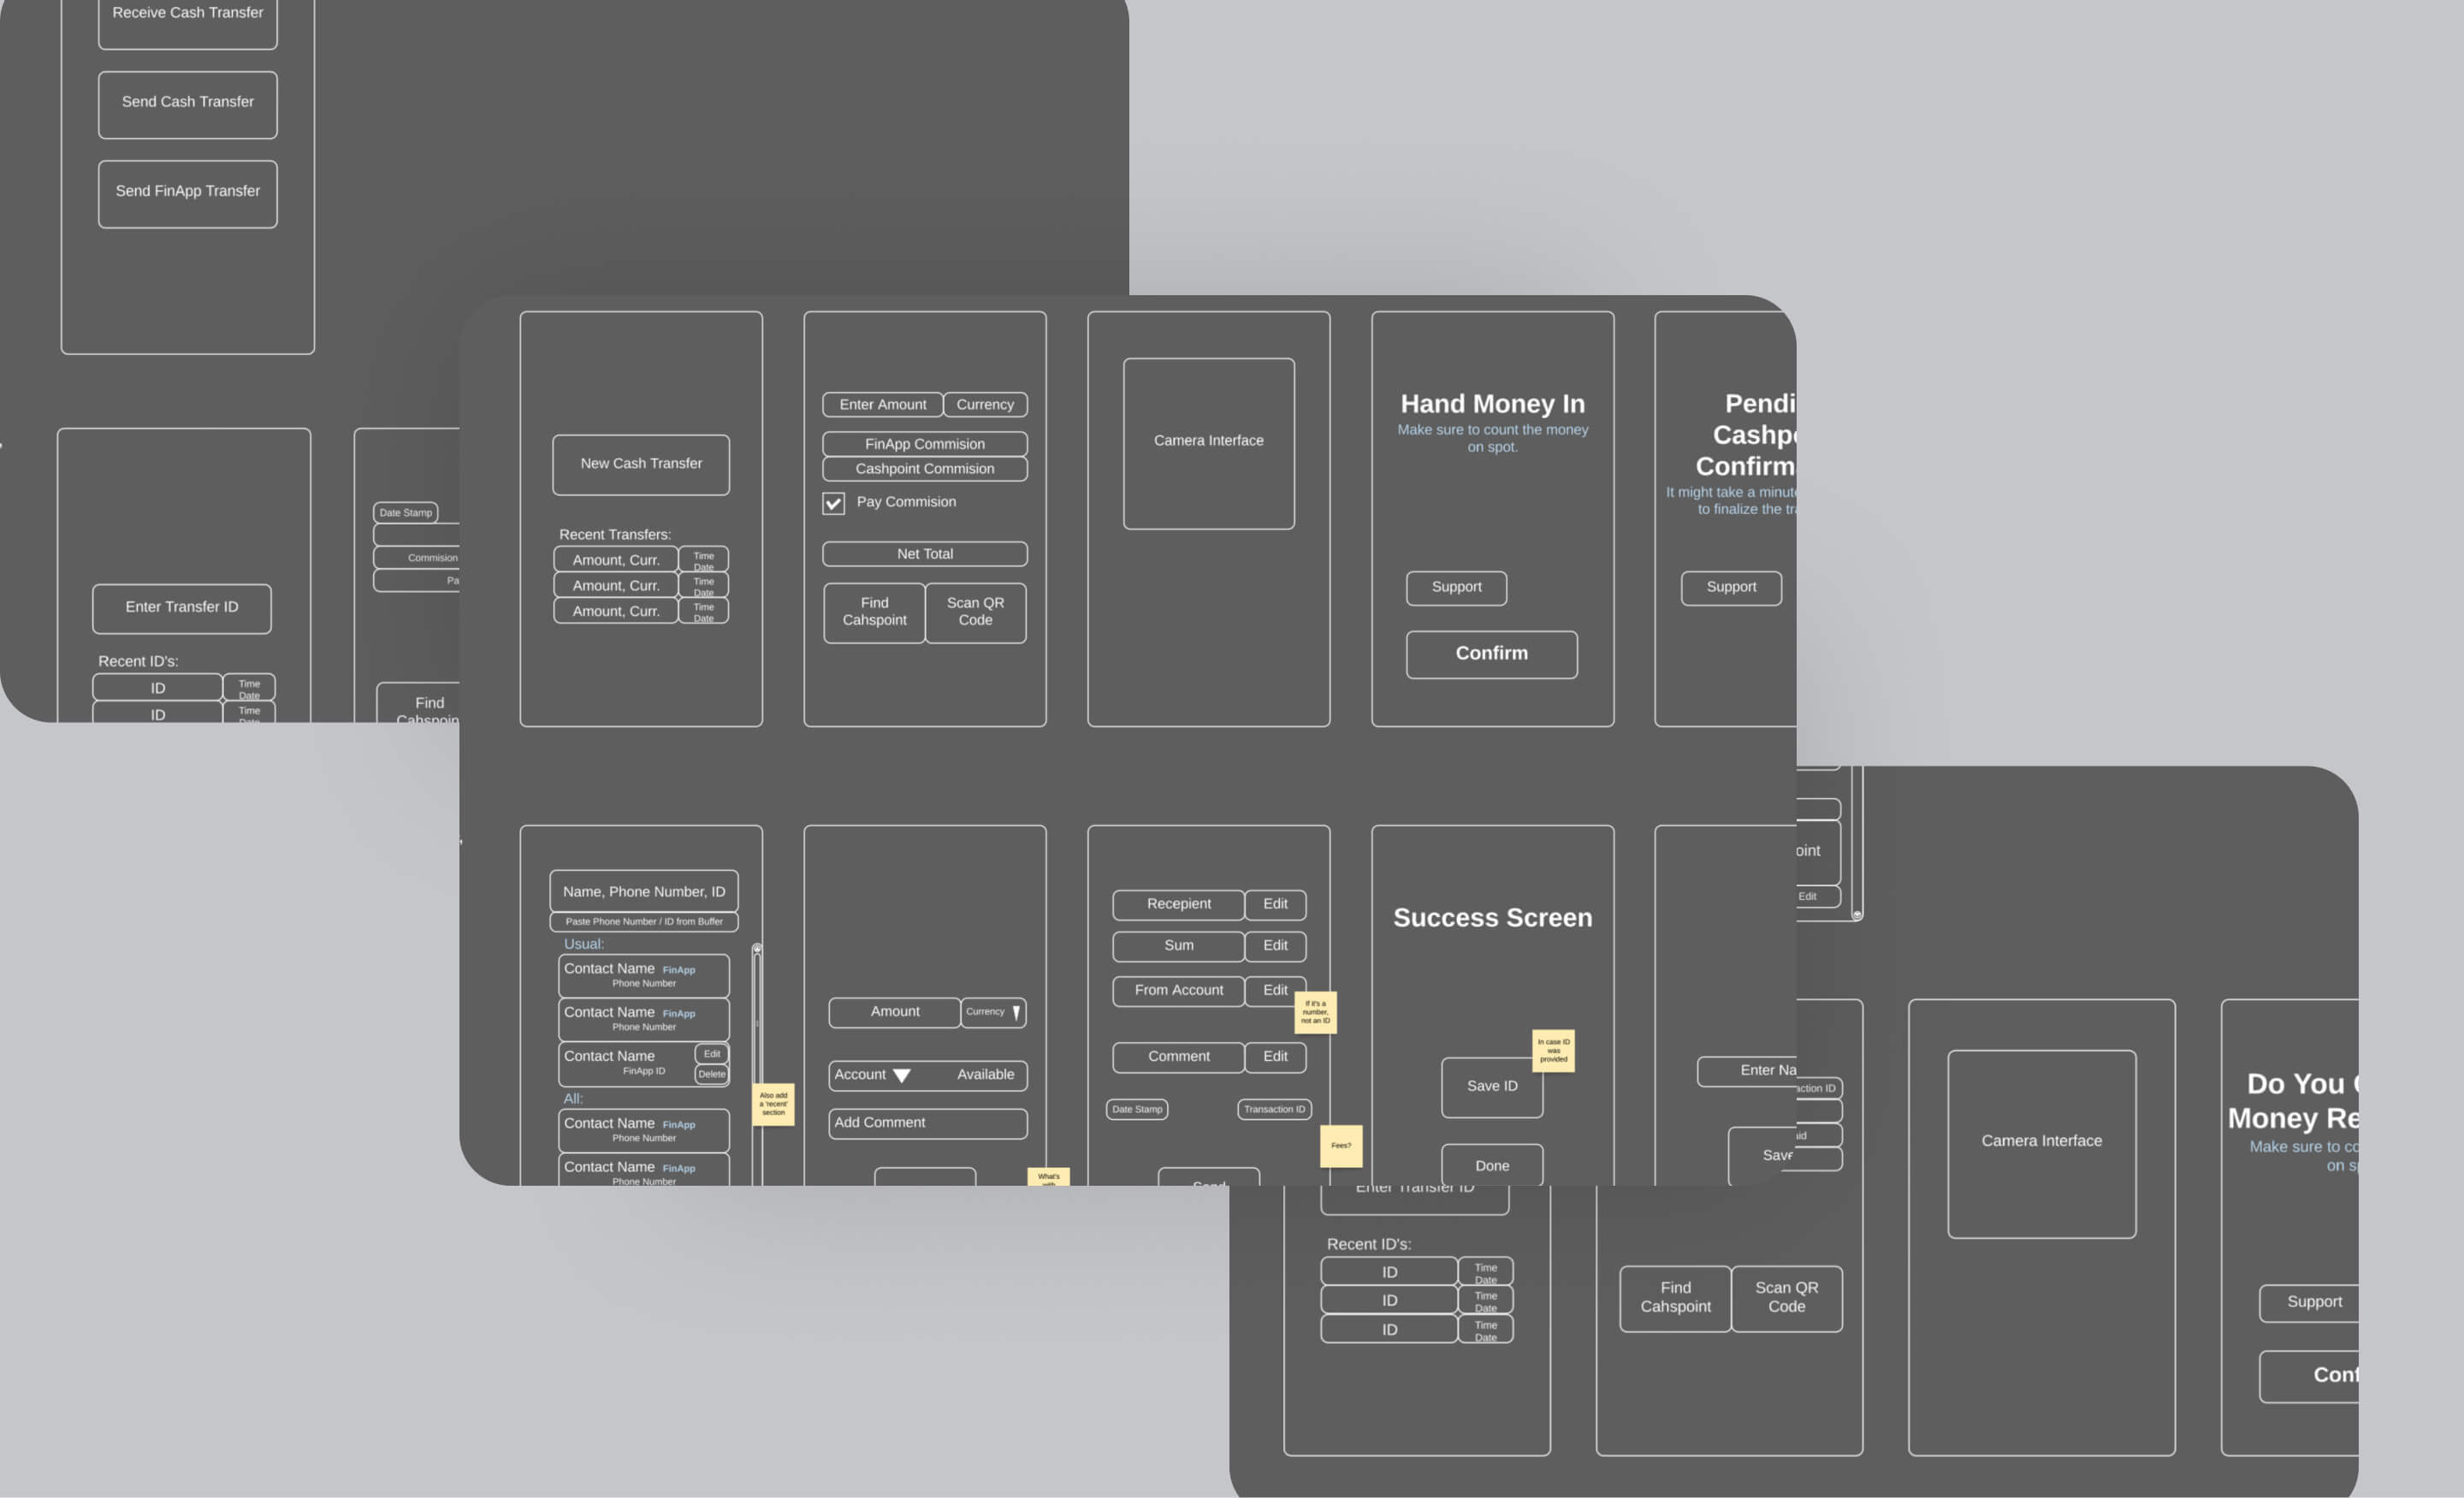Click the Save ID button

click(1491, 1086)
